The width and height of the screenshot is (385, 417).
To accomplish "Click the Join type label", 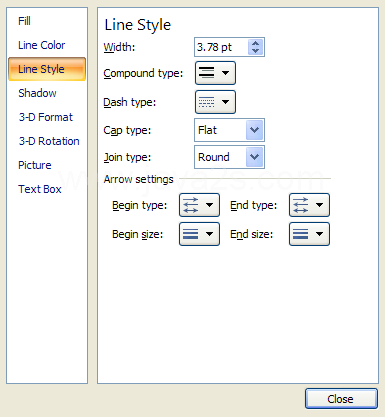I will coord(127,157).
